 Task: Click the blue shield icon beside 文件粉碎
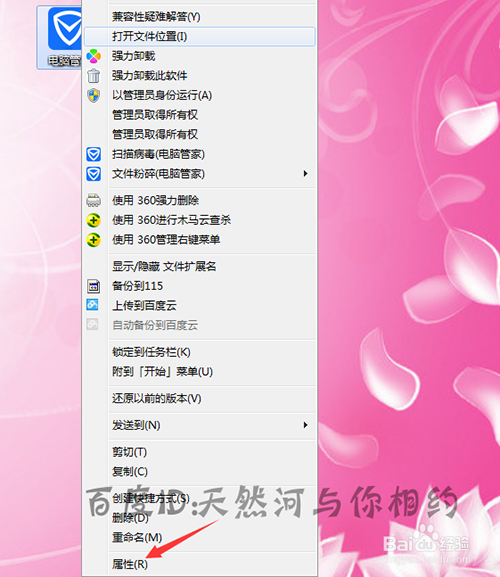[93, 174]
